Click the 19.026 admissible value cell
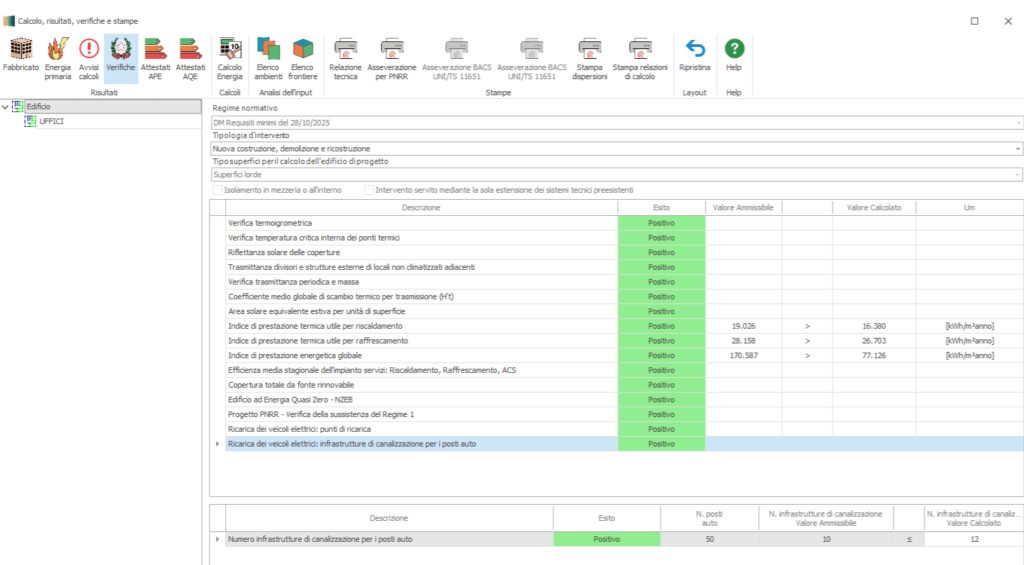This screenshot has height=565, width=1024. click(743, 326)
